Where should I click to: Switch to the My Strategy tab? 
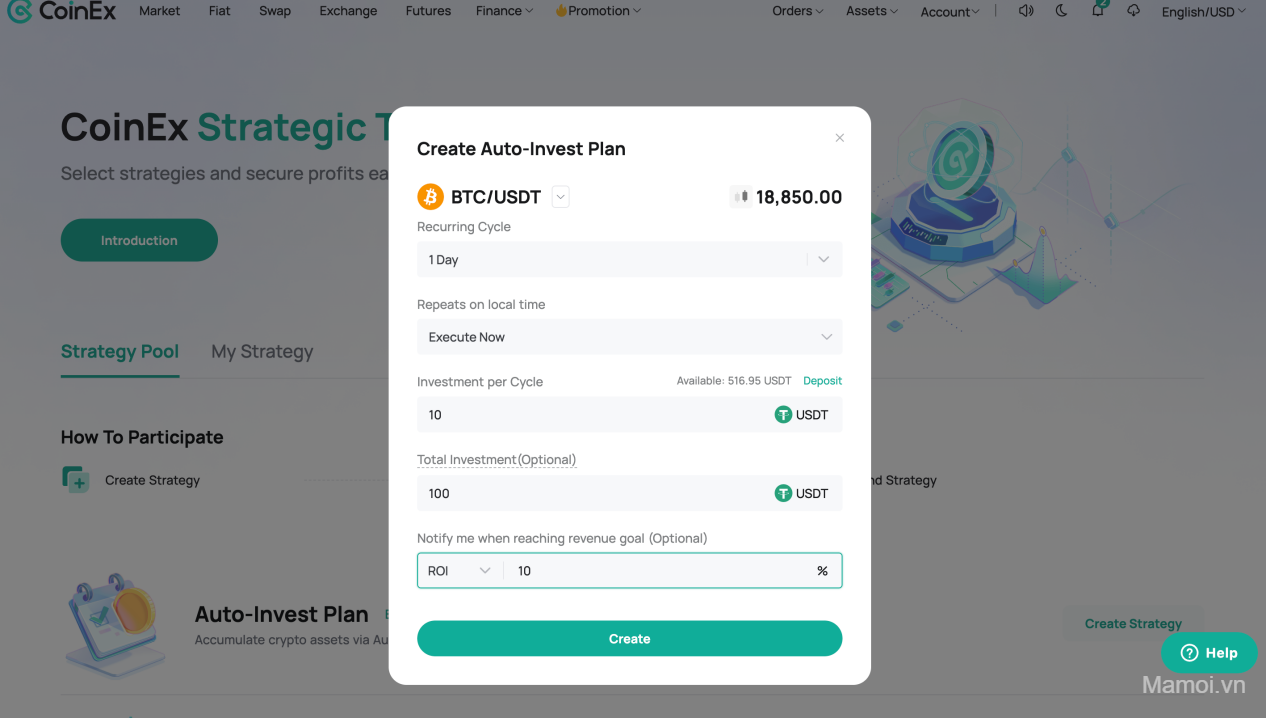(262, 351)
